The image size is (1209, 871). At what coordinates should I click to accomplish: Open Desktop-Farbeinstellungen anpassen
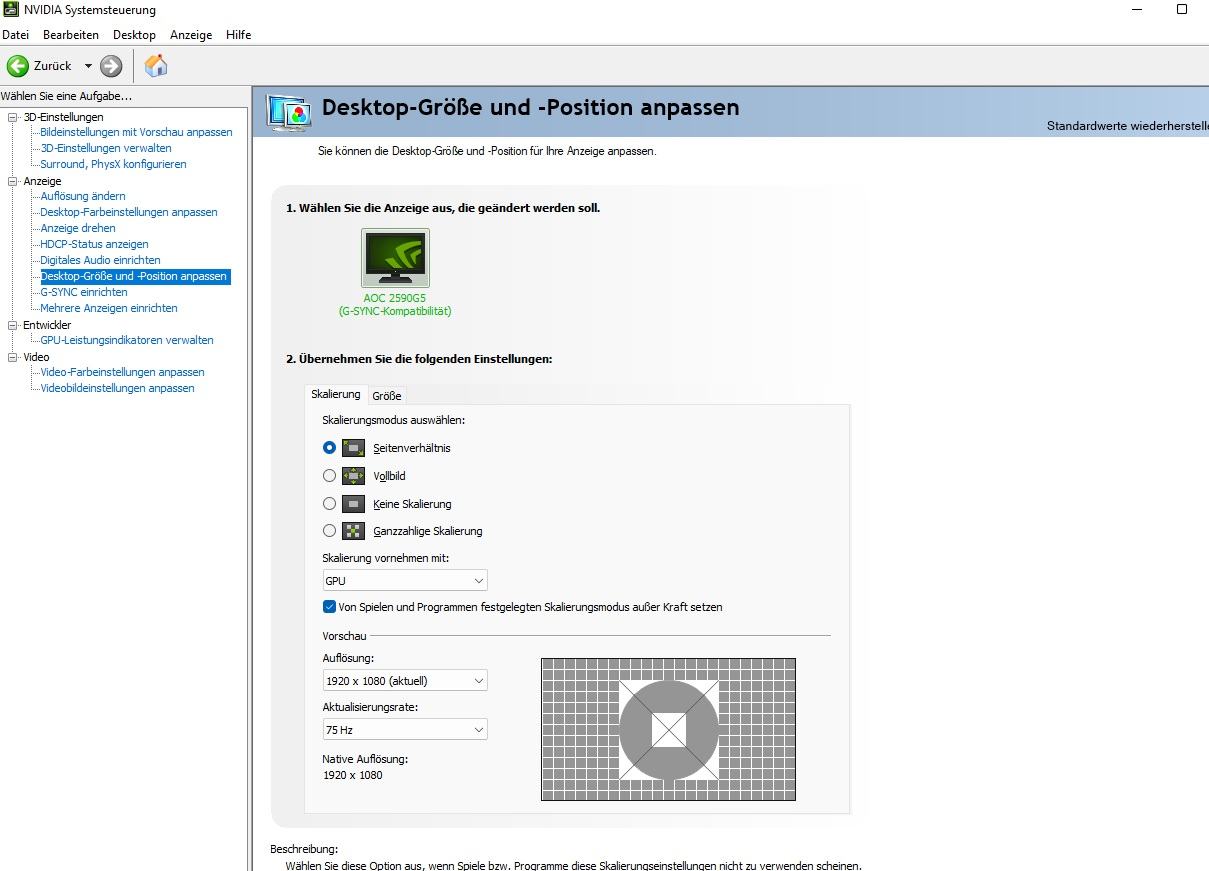coord(129,212)
